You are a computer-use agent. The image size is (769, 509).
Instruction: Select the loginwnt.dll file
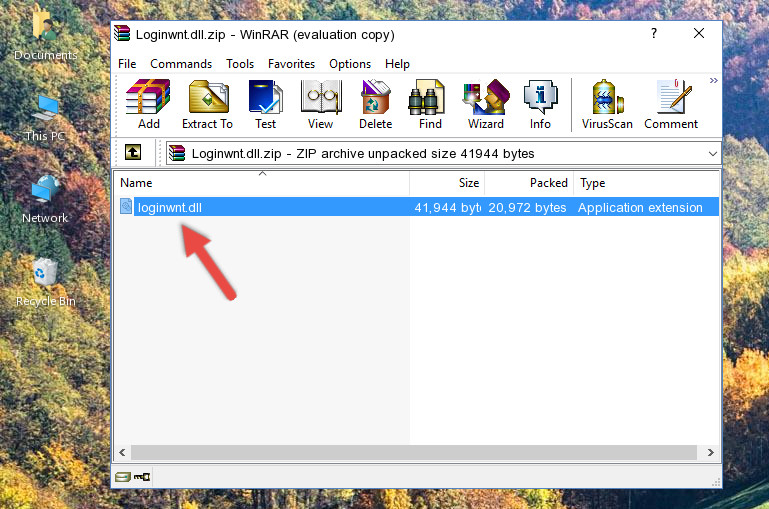[170, 207]
